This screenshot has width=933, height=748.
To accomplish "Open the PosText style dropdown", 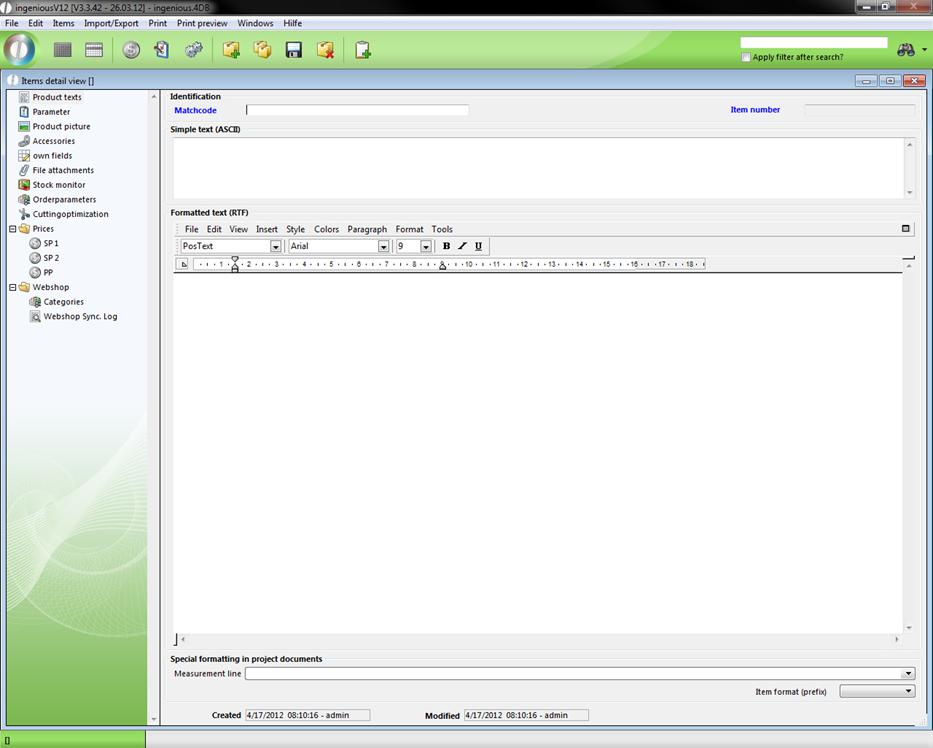I will point(275,246).
